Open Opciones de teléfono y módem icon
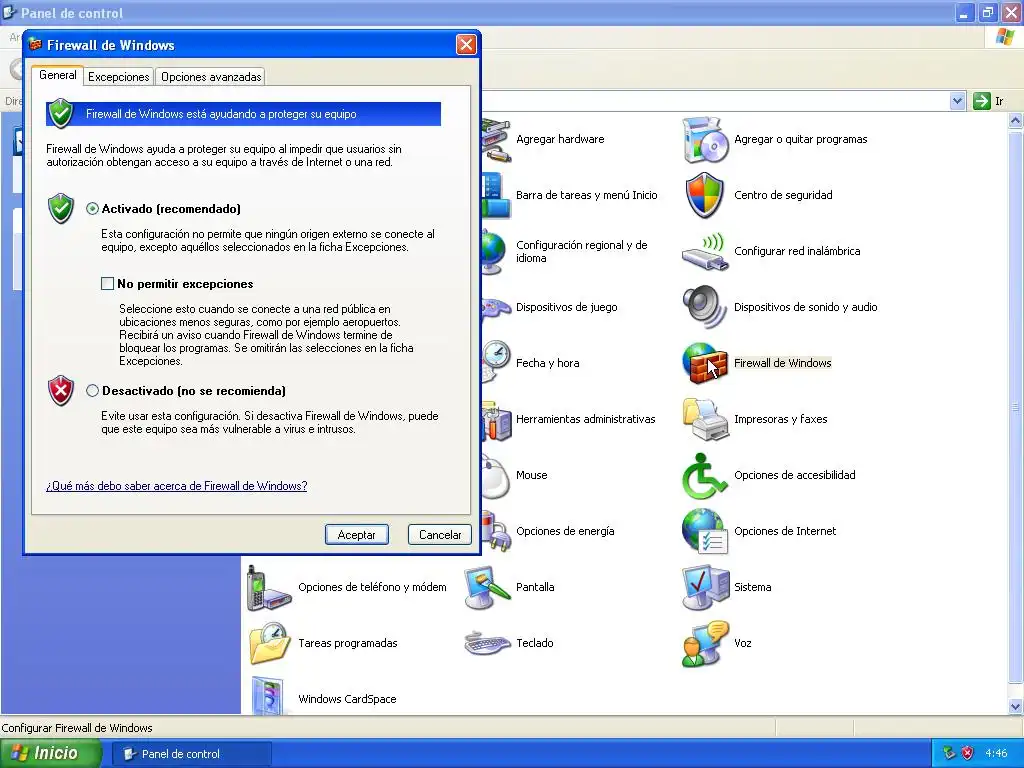The width and height of the screenshot is (1024, 768). tap(268, 588)
